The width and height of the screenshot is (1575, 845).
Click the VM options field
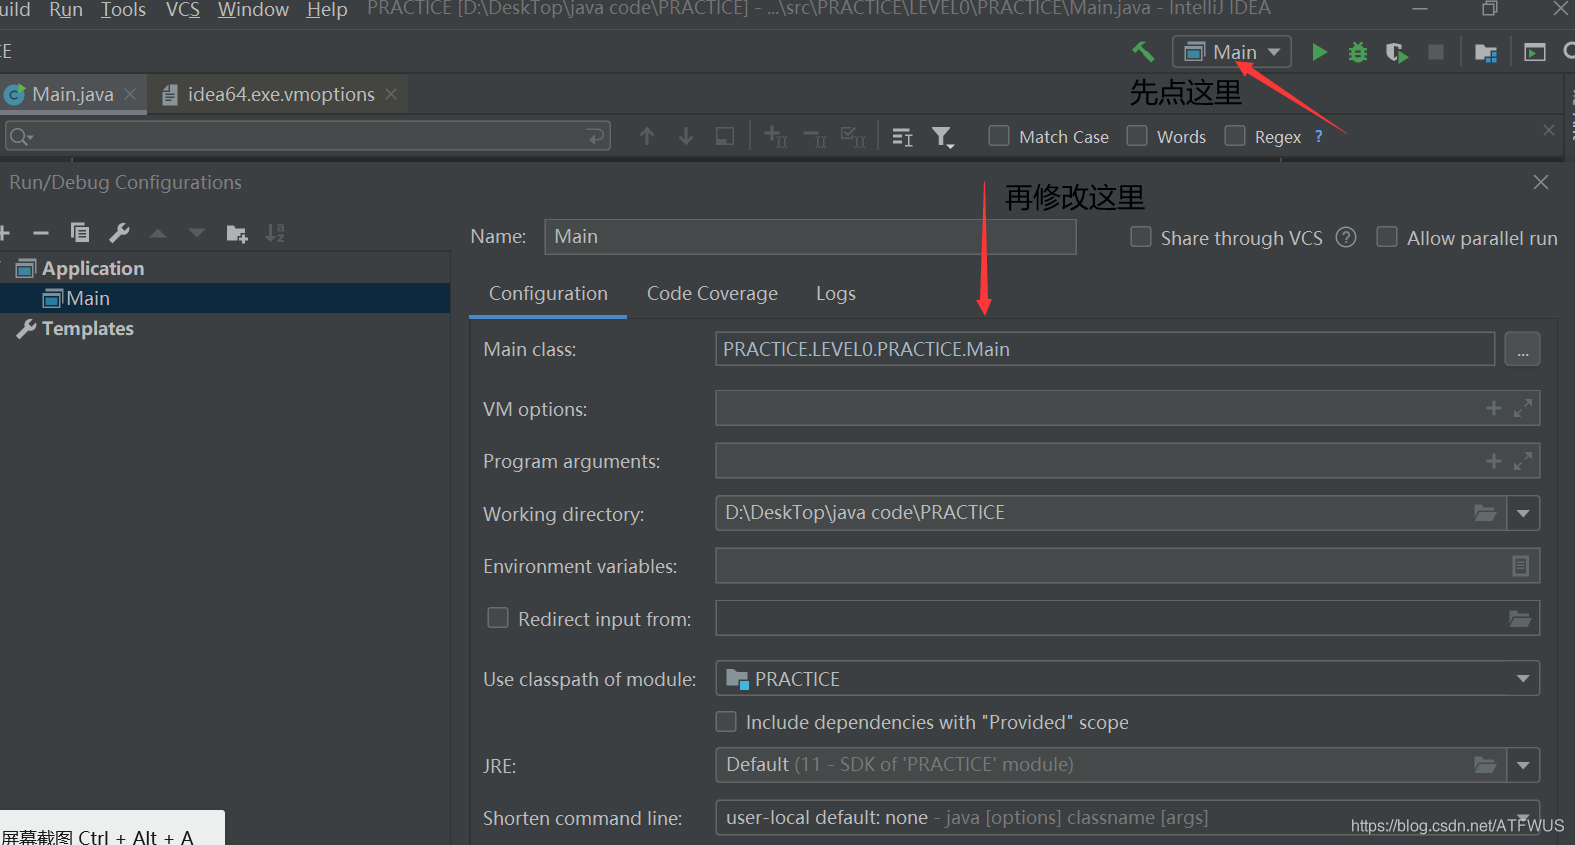pyautogui.click(x=1127, y=408)
